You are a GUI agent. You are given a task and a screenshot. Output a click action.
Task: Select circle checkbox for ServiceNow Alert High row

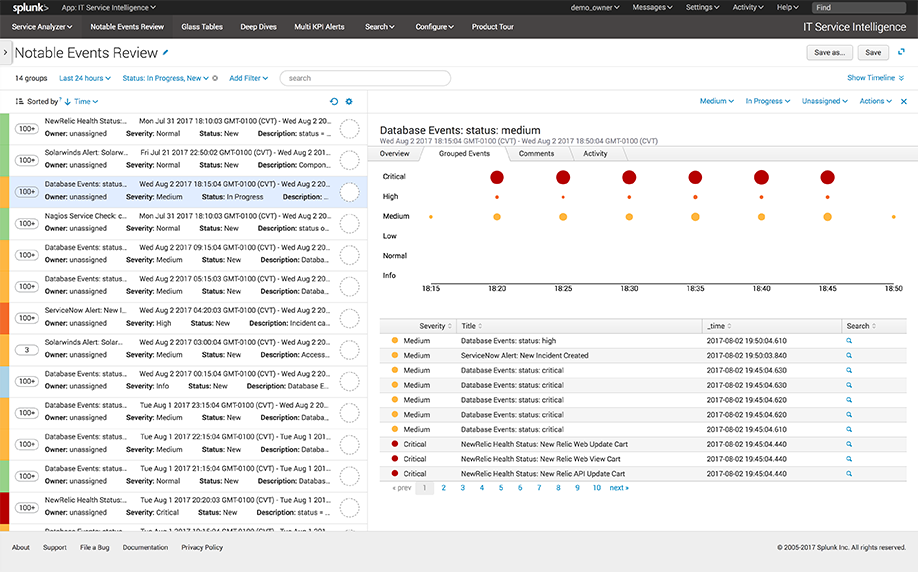click(x=350, y=318)
